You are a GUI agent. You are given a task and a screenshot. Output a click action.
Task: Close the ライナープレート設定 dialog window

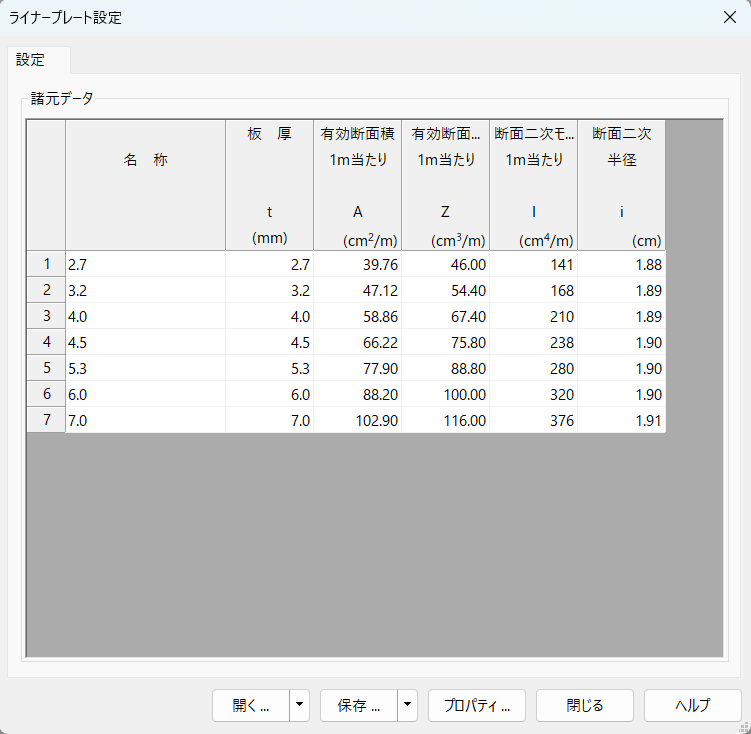pyautogui.click(x=728, y=18)
